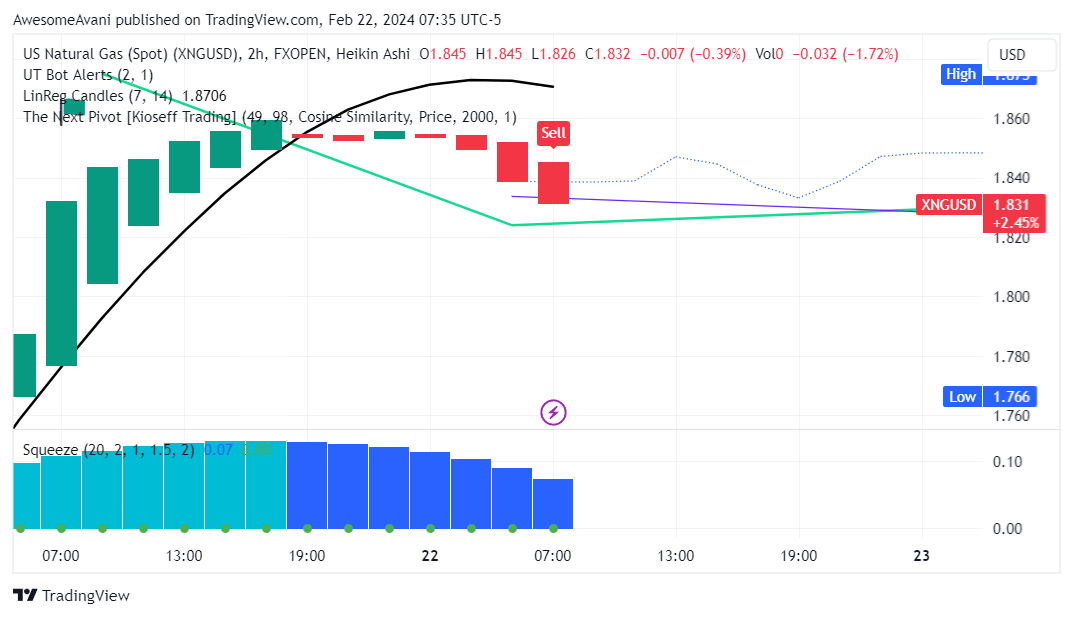Viewport: 1073px width, 617px height.
Task: Select the LinReg Candles indicator legend
Action: pyautogui.click(x=125, y=96)
